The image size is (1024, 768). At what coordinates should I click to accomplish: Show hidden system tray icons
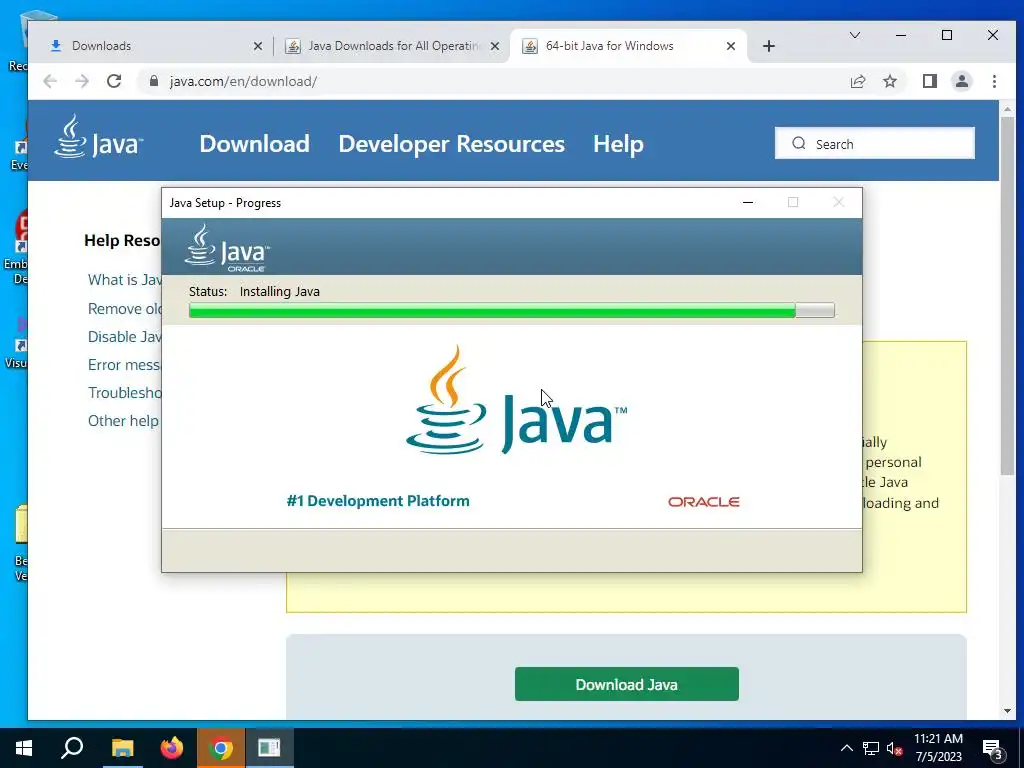(x=846, y=748)
